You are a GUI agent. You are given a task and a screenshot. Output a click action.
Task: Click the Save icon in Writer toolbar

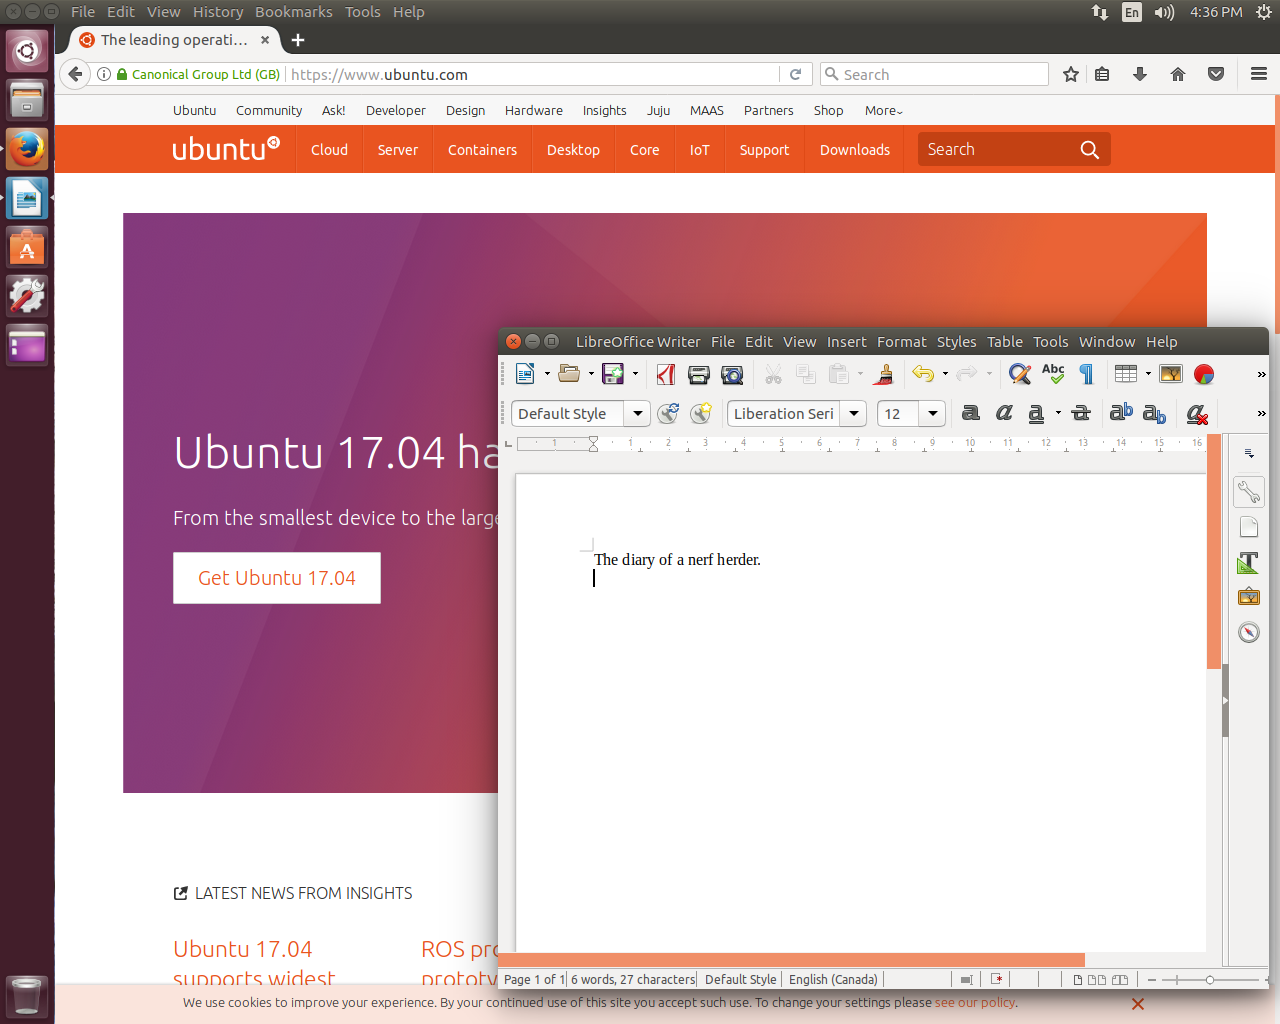pos(613,374)
